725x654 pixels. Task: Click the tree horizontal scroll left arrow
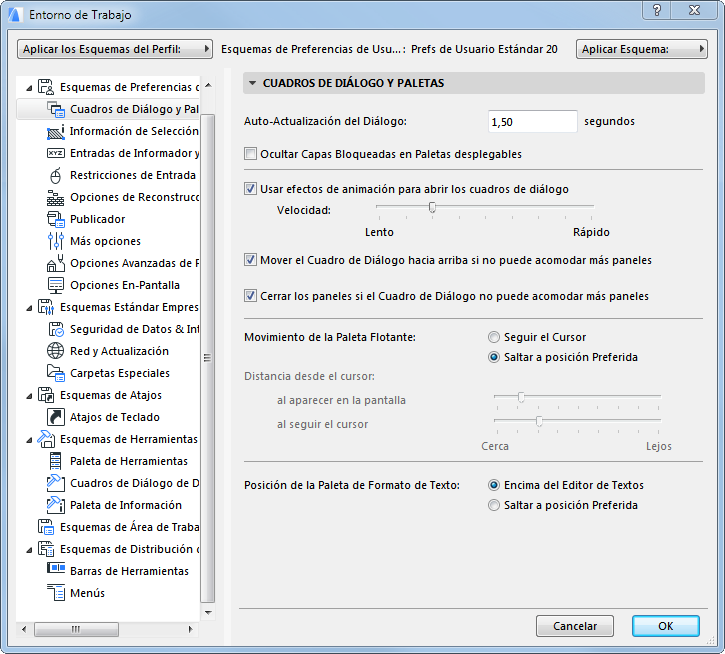(x=25, y=629)
